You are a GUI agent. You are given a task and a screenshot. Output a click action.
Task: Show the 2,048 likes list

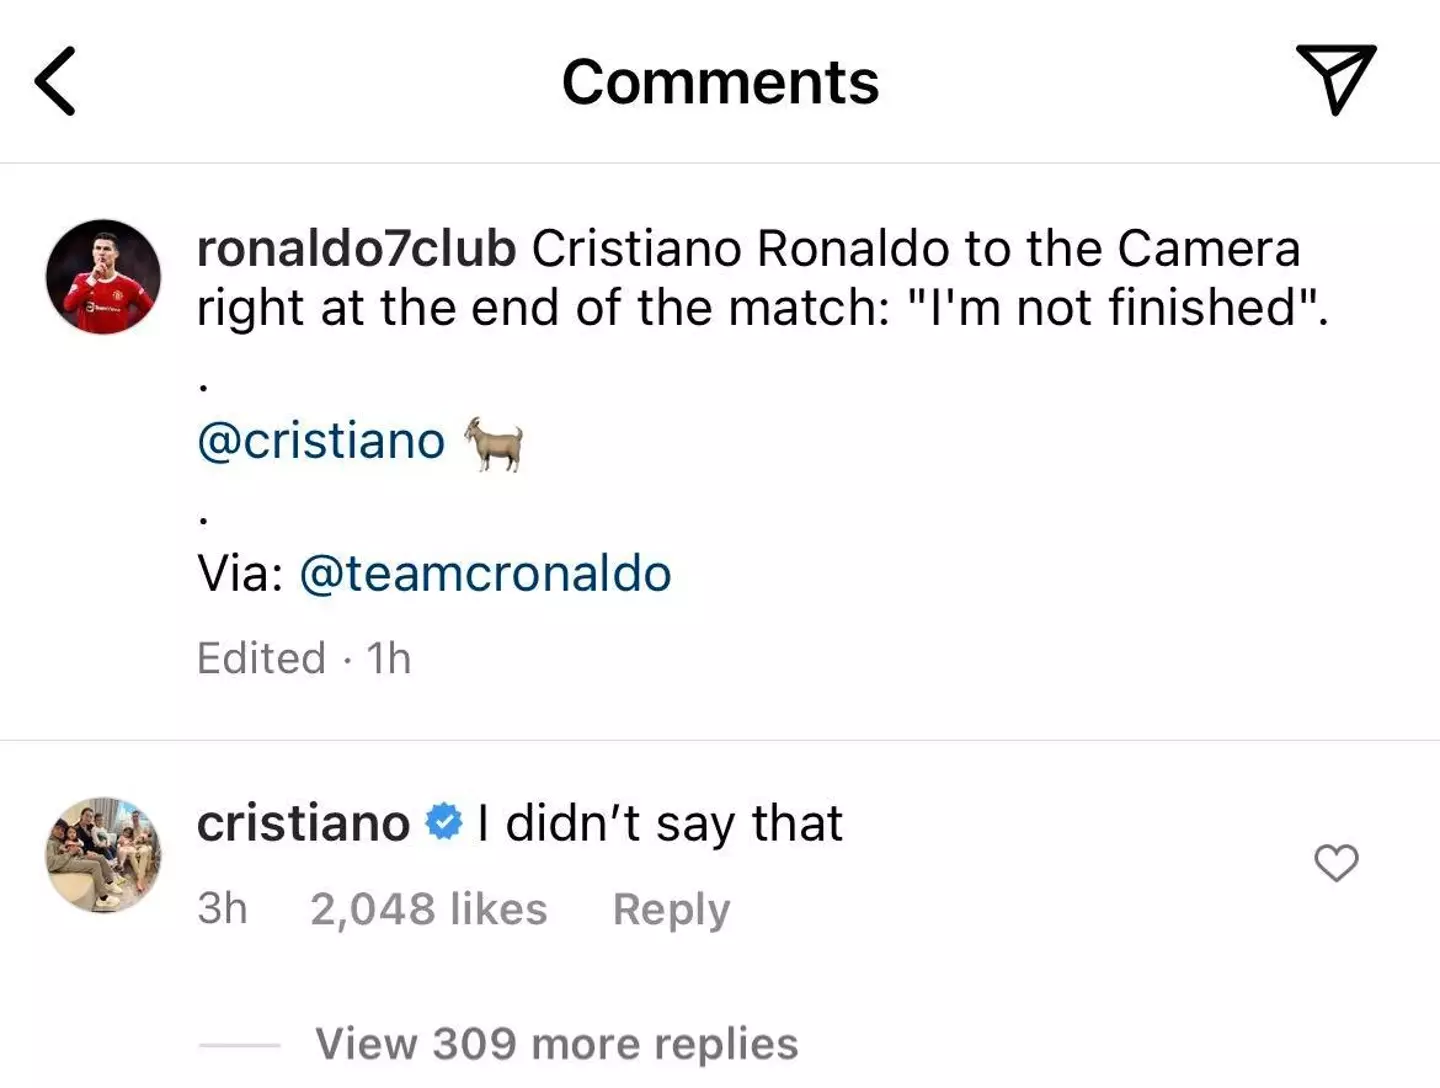(x=428, y=910)
